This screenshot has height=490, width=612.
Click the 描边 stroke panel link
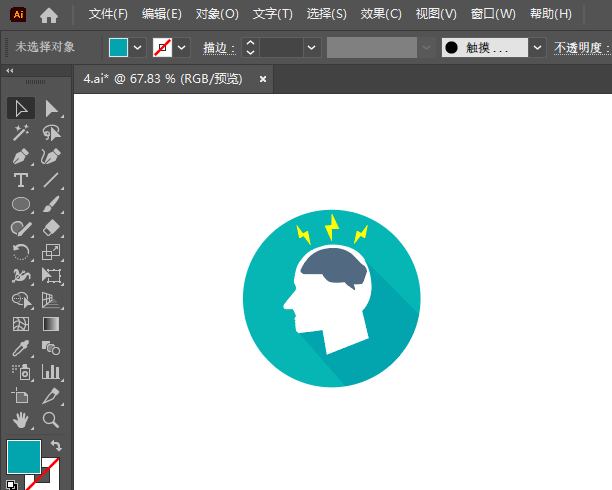[x=219, y=48]
